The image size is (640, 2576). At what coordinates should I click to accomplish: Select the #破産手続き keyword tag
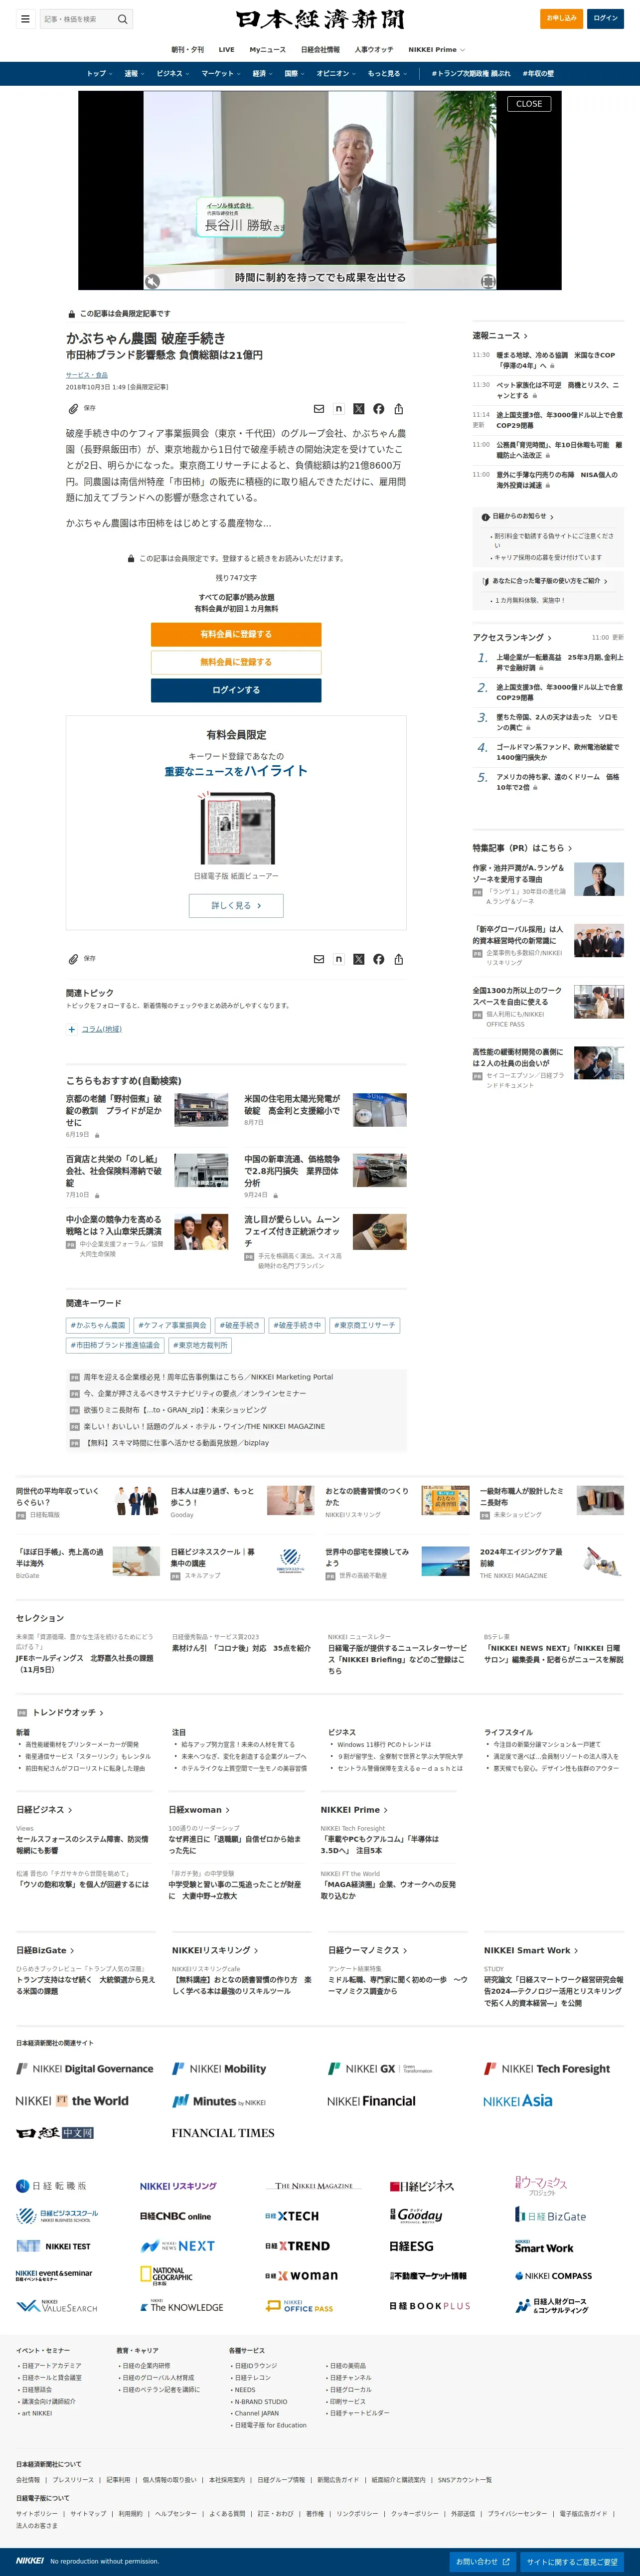tap(240, 1325)
